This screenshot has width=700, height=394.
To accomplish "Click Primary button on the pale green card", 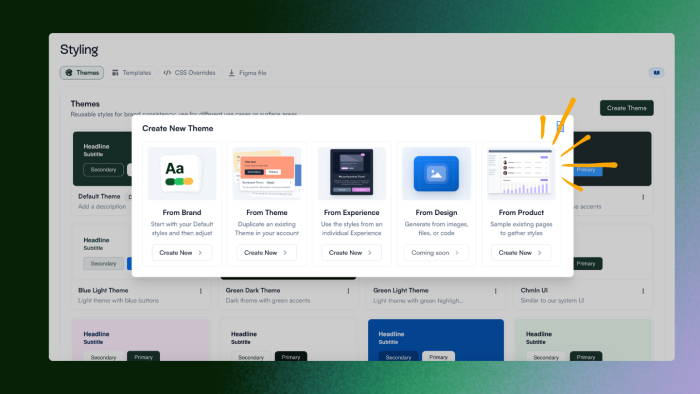I will click(x=586, y=357).
